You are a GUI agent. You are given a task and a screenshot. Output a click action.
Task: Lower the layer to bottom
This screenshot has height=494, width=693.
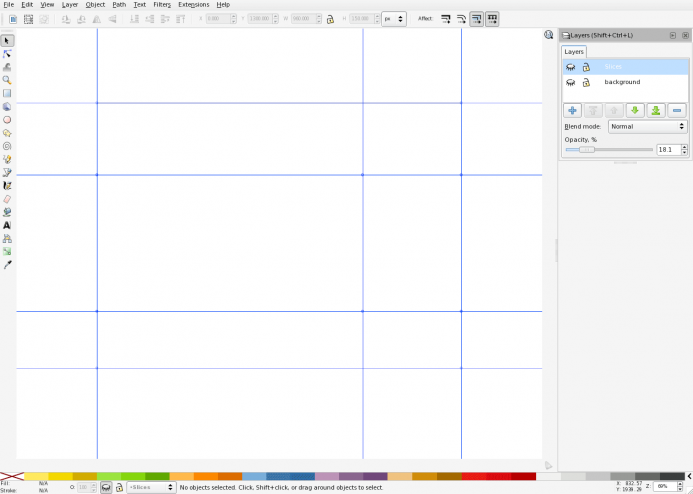click(656, 110)
